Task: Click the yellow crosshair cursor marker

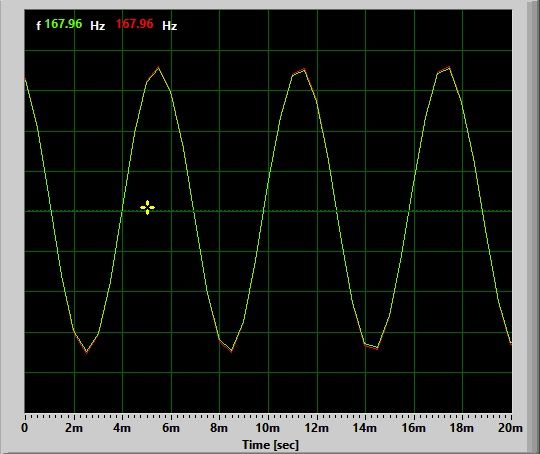Action: pyautogui.click(x=147, y=208)
